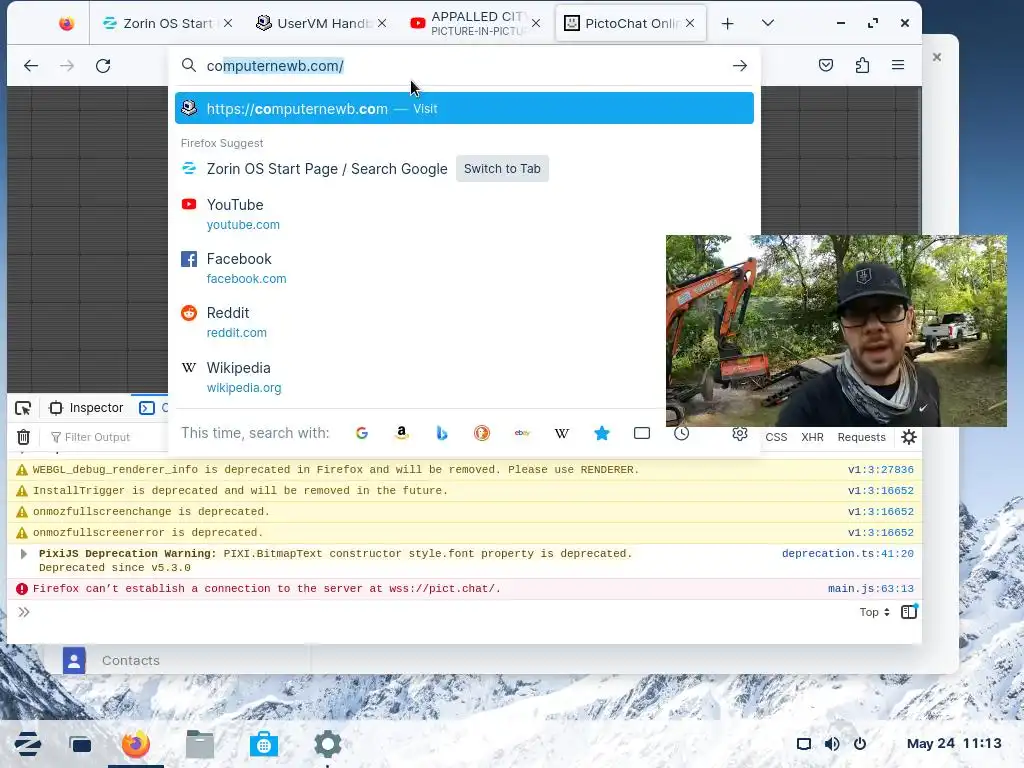Screen dimensions: 1024x768
Task: Toggle the XHR console filter
Action: (812, 437)
